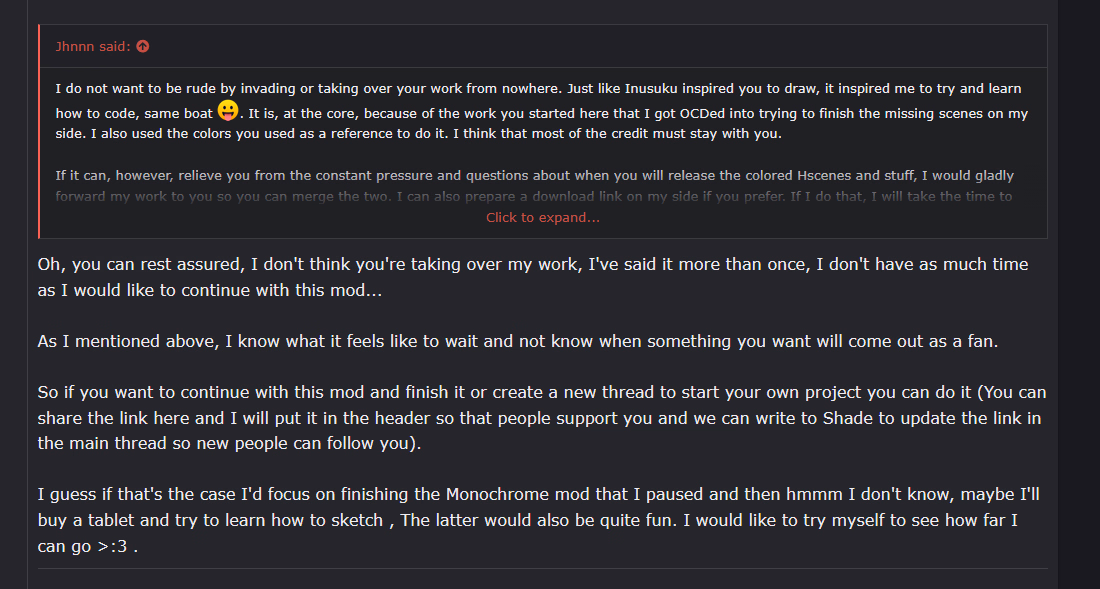1100x589 pixels.
Task: Click the "So if you want to continue" paragraph
Action: click(540, 417)
